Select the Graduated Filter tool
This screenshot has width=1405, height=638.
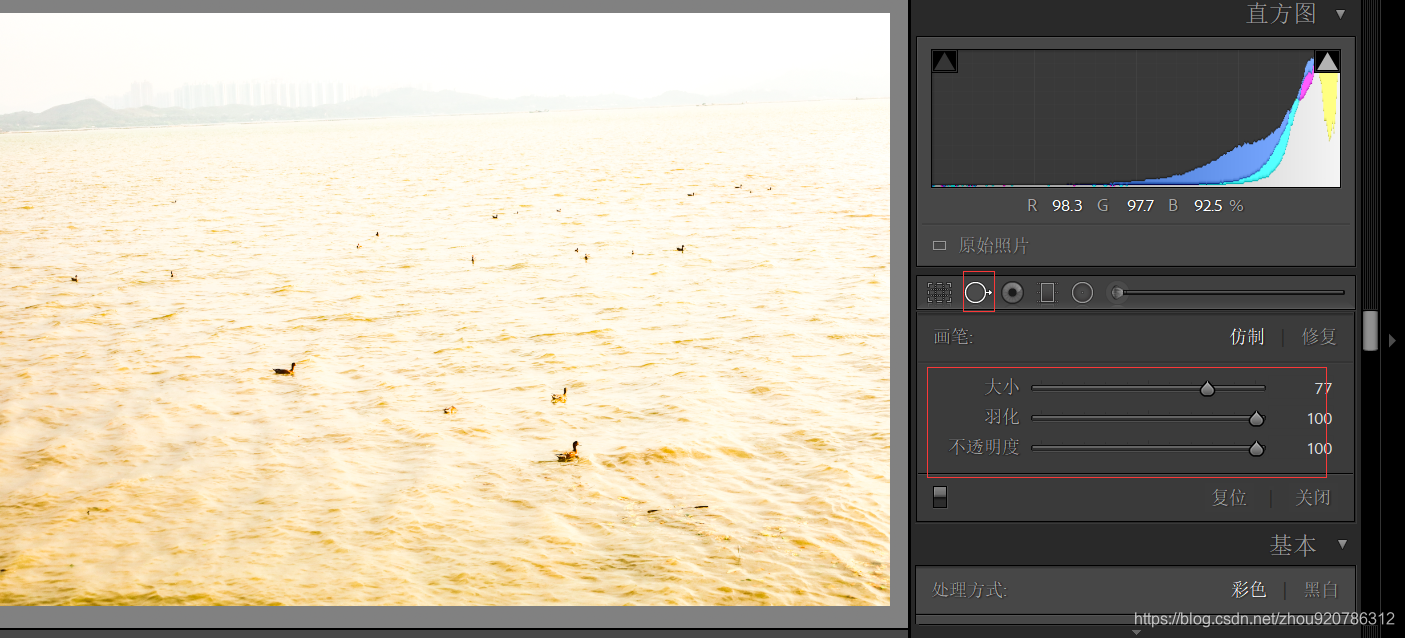click(x=1047, y=292)
